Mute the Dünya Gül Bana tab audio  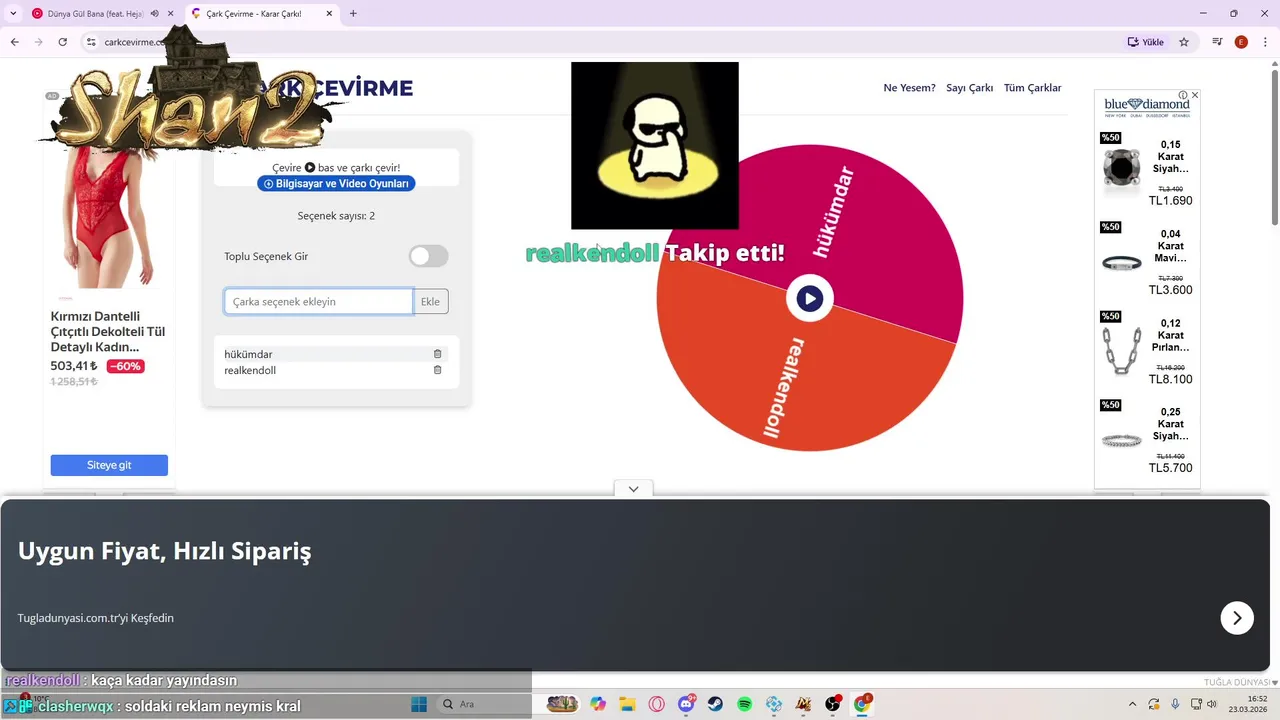(x=155, y=14)
